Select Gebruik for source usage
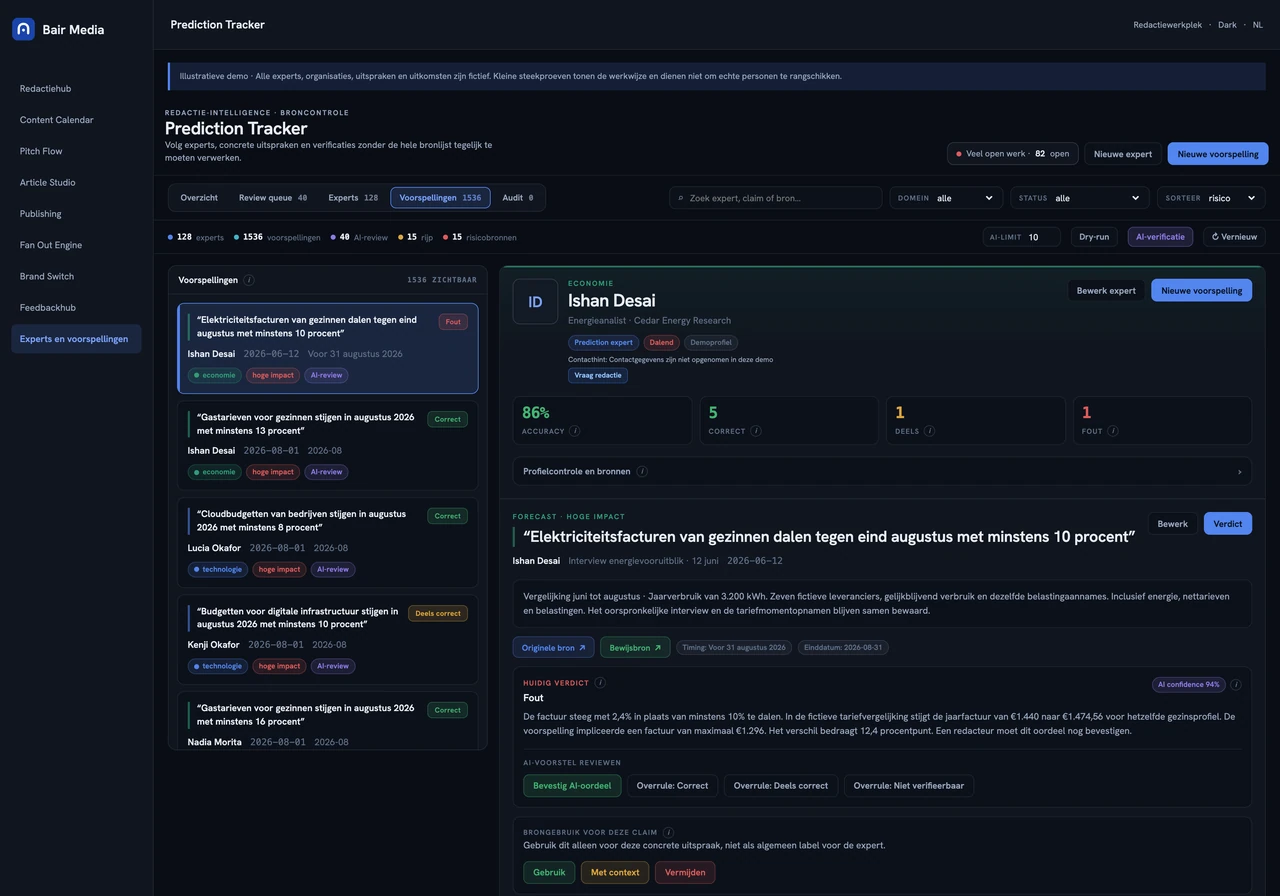The height and width of the screenshot is (896, 1280). [549, 872]
